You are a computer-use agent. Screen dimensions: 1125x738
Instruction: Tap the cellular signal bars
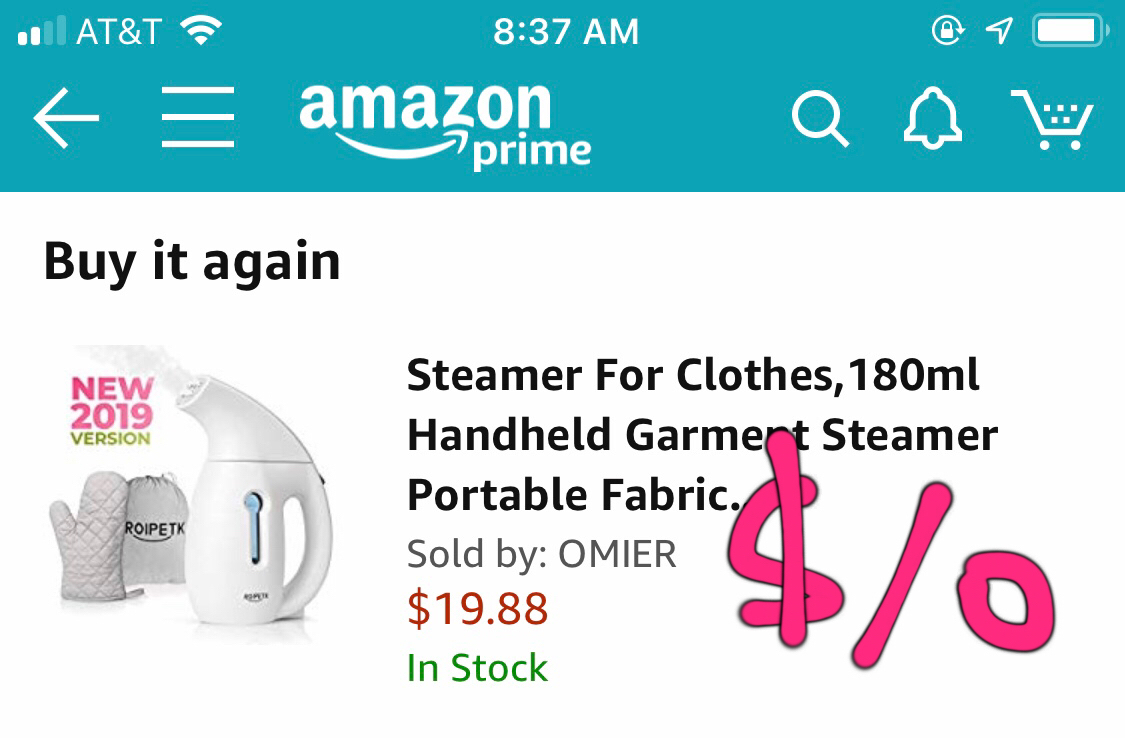point(41,32)
